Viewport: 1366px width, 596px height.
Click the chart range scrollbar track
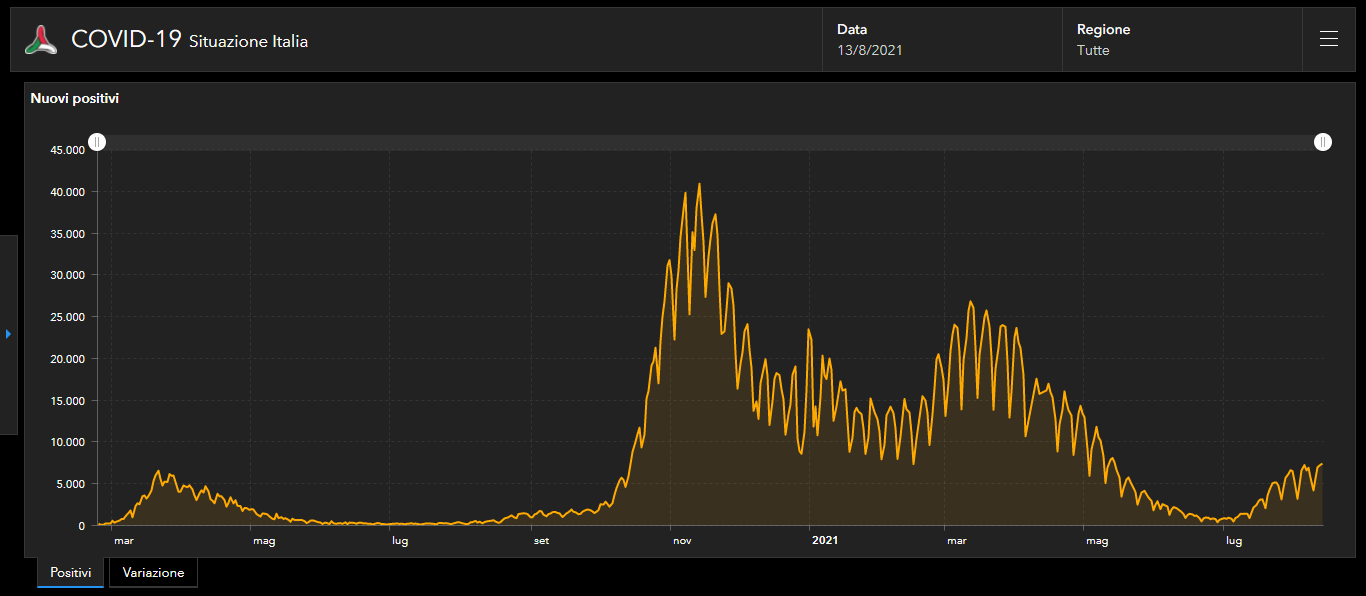710,142
